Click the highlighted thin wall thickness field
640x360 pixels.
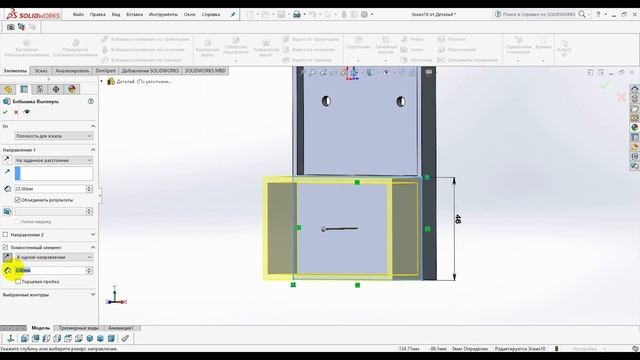[50, 270]
